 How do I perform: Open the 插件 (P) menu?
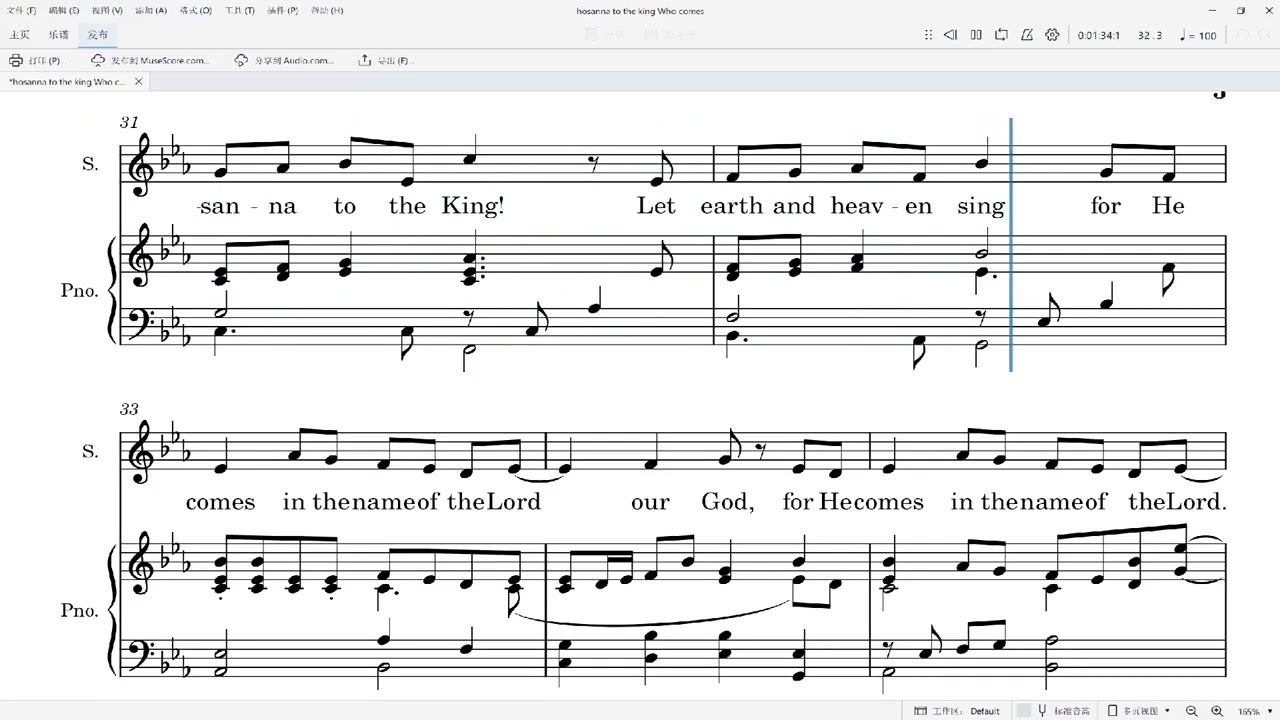point(282,11)
